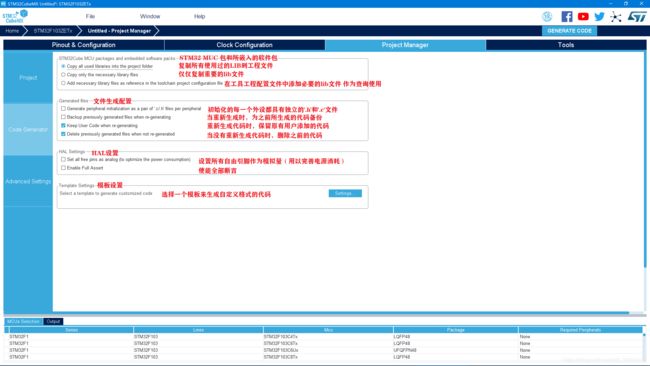This screenshot has width=650, height=366.
Task: Enable Backup previously generated files checkbox
Action: click(63, 117)
